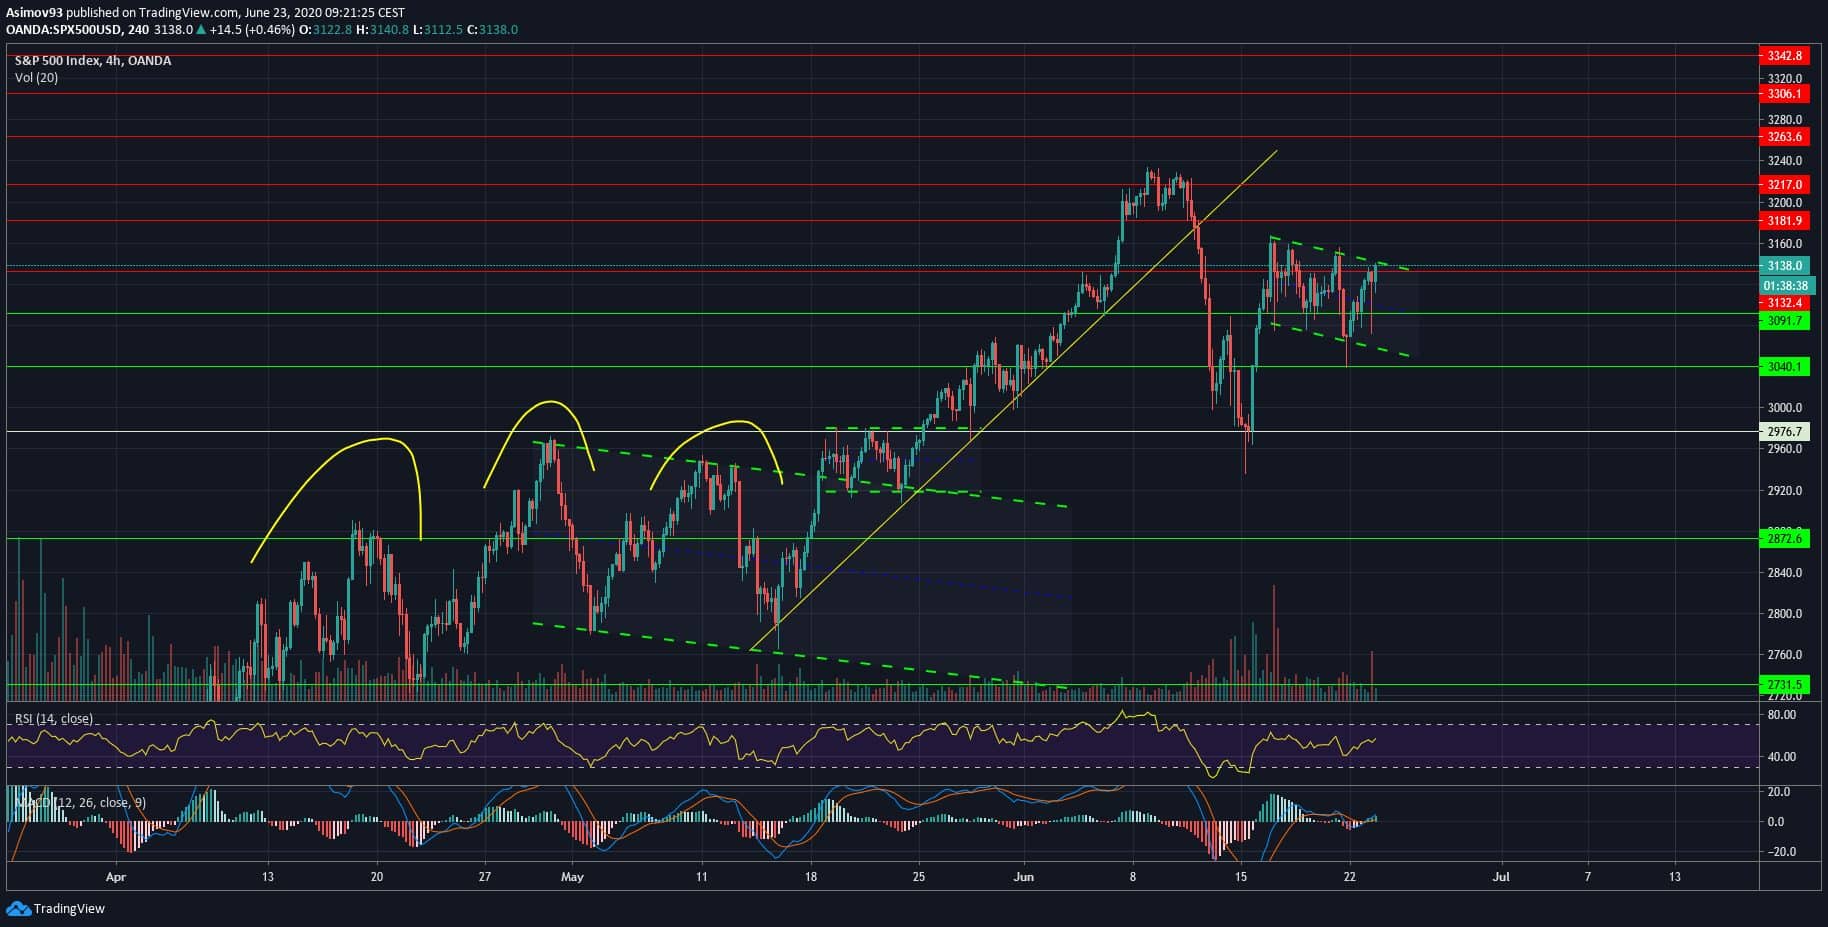This screenshot has width=1828, height=927.
Task: Select the 2731.5 green price label
Action: [x=1784, y=685]
